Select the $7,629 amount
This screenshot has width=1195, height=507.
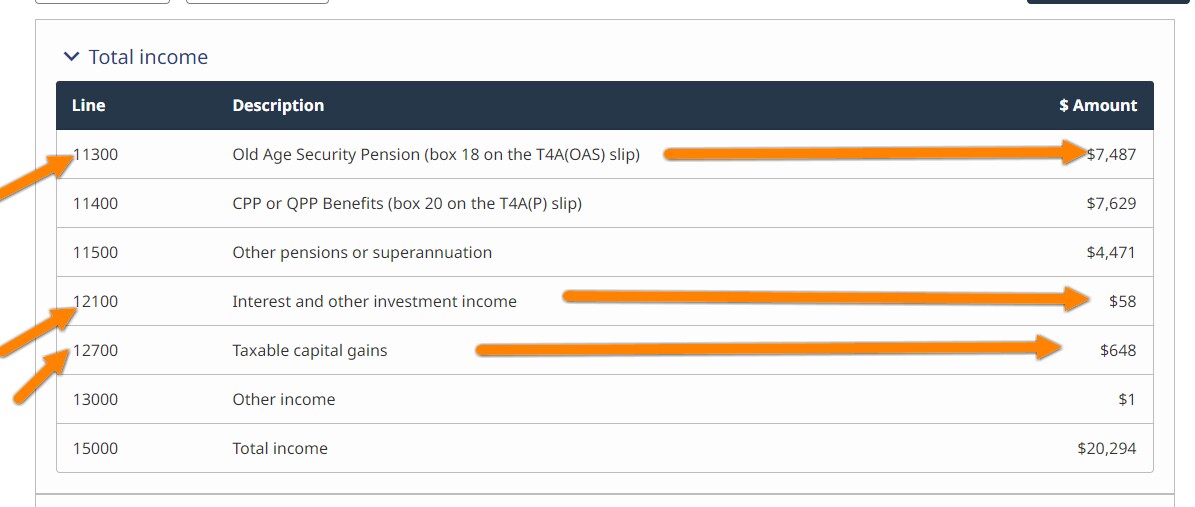pos(1111,204)
